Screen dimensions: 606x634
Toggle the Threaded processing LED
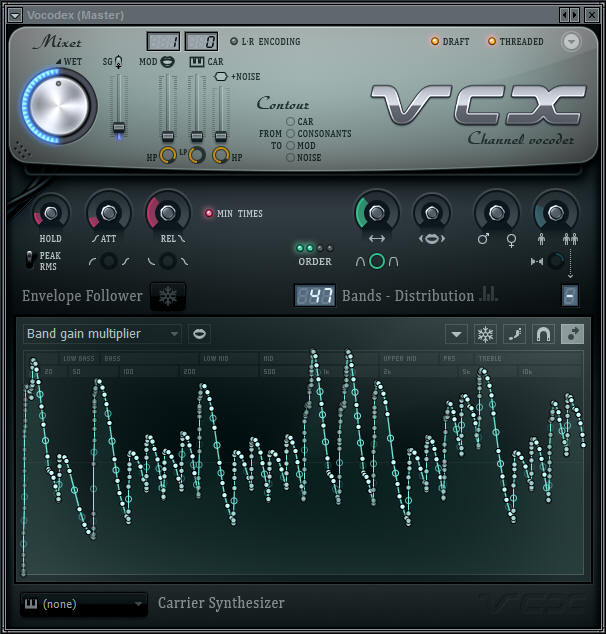coord(492,42)
